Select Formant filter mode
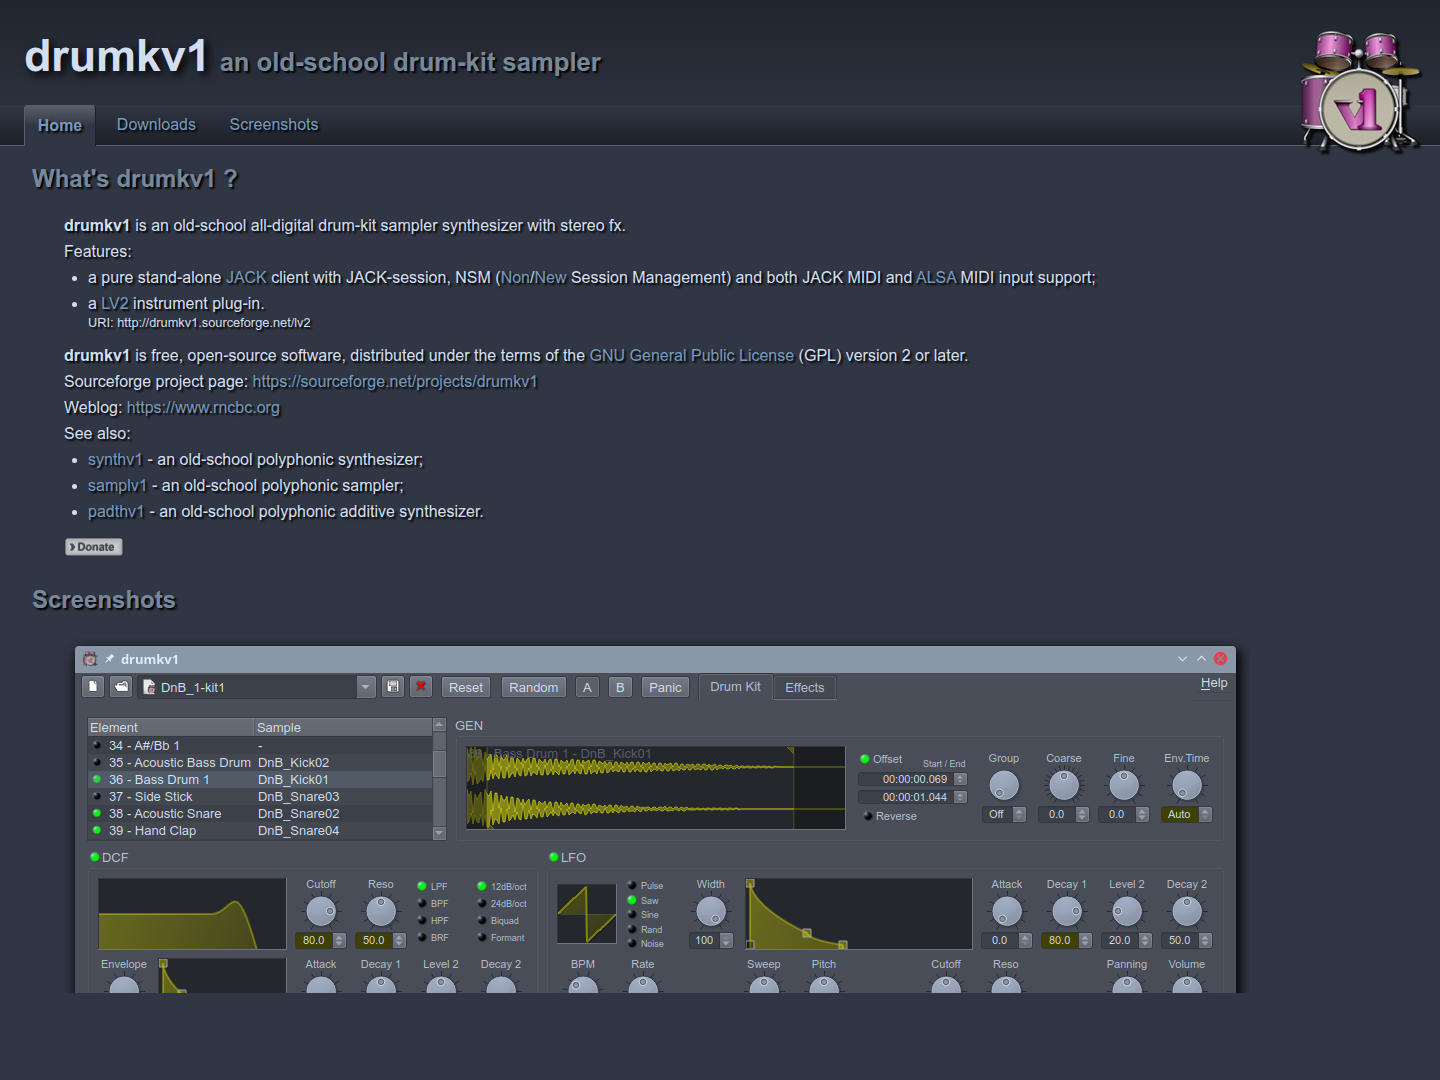Viewport: 1440px width, 1080px height. pyautogui.click(x=501, y=937)
